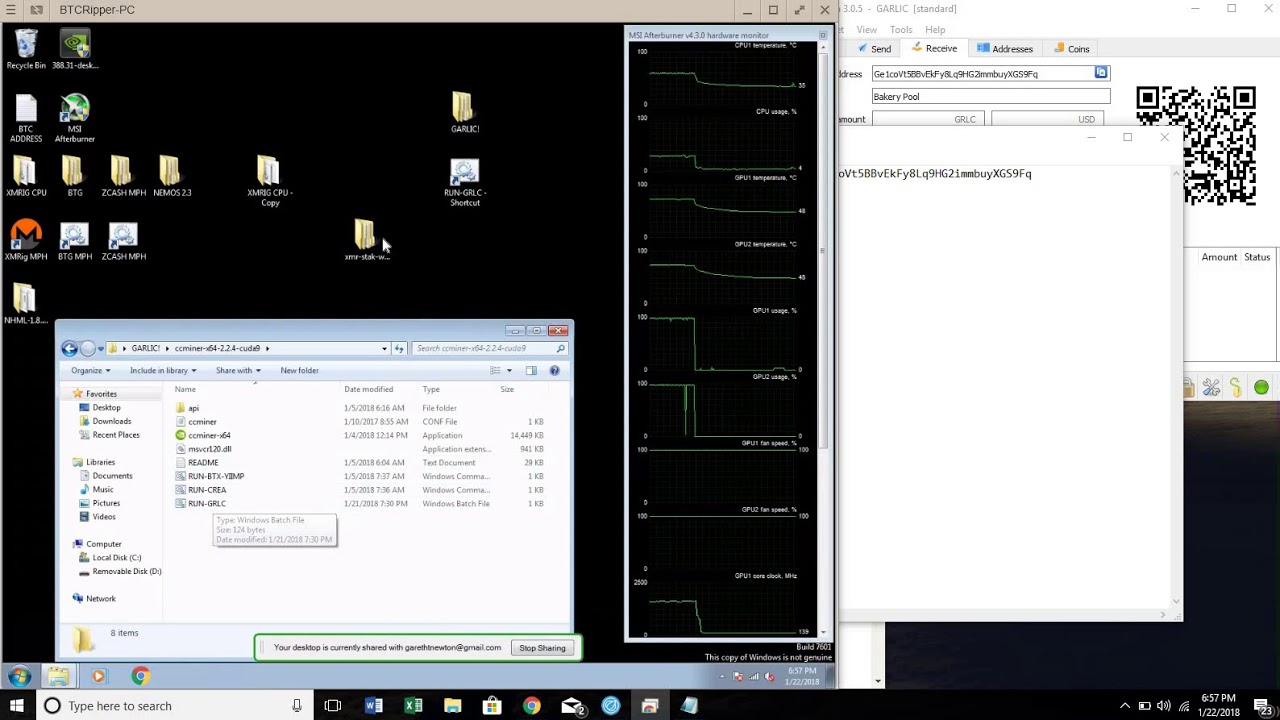Image resolution: width=1280 pixels, height=720 pixels.
Task: Click the New folder button
Action: pos(299,370)
